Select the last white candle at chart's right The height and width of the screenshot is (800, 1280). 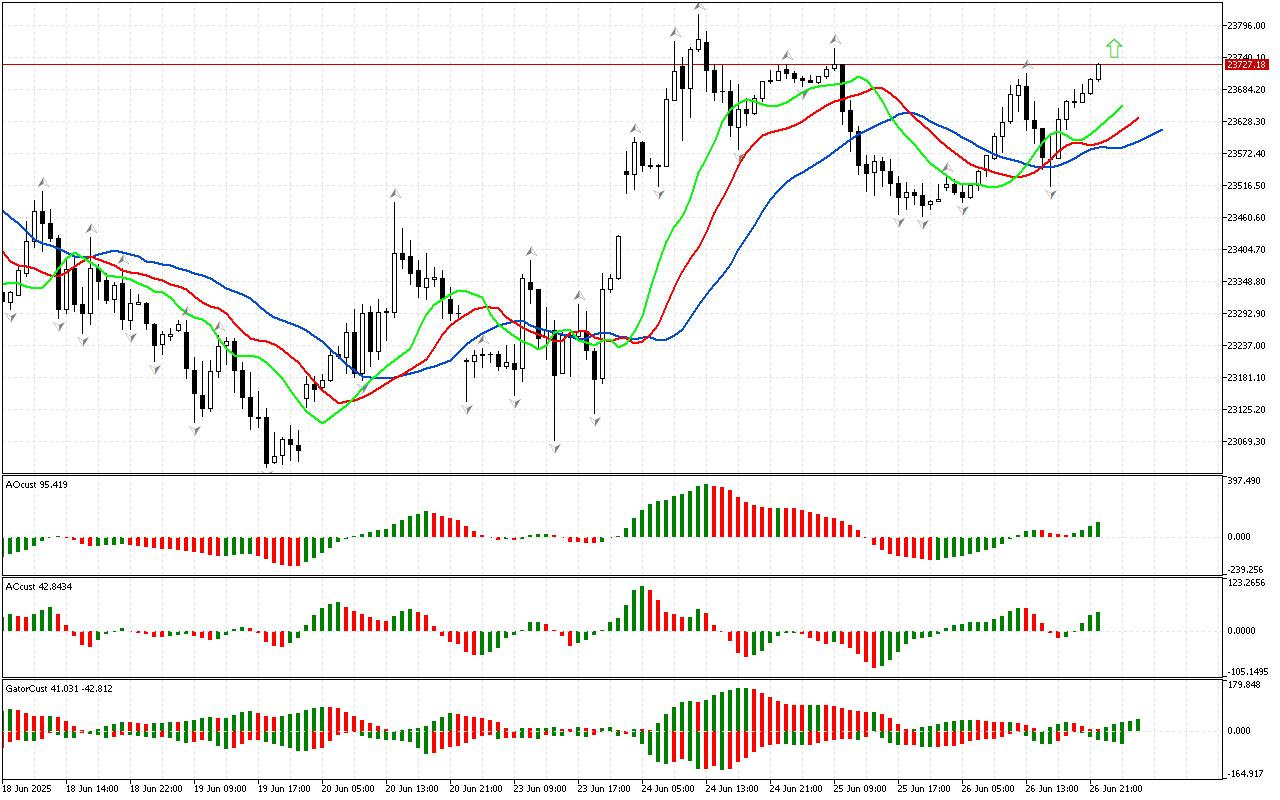(x=1098, y=71)
